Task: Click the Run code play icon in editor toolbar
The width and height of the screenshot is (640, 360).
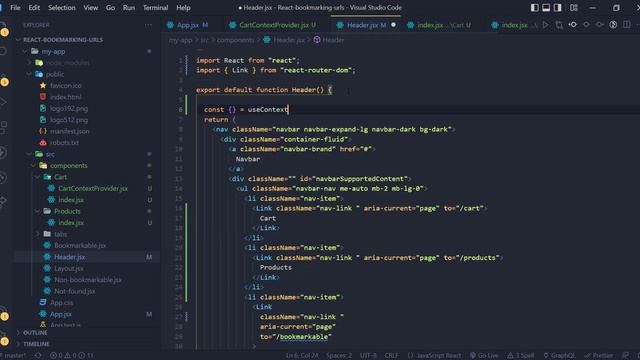Action: tap(546, 25)
